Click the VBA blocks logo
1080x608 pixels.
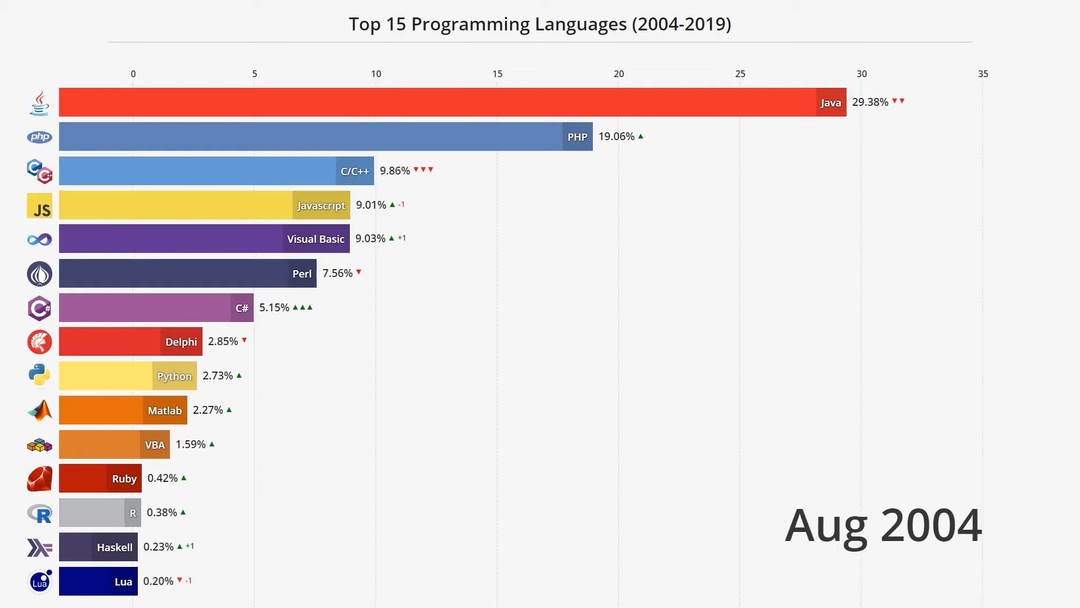click(x=39, y=445)
